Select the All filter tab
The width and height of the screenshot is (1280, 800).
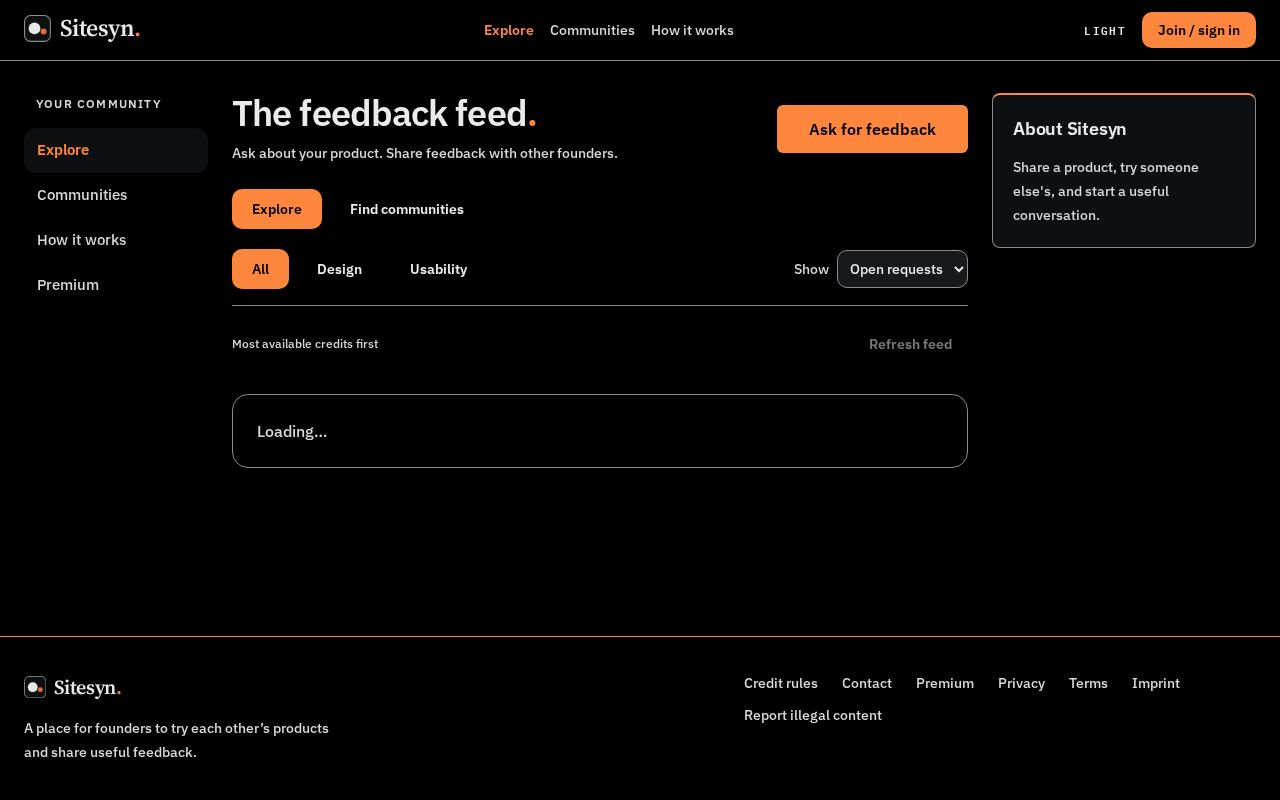(x=260, y=269)
